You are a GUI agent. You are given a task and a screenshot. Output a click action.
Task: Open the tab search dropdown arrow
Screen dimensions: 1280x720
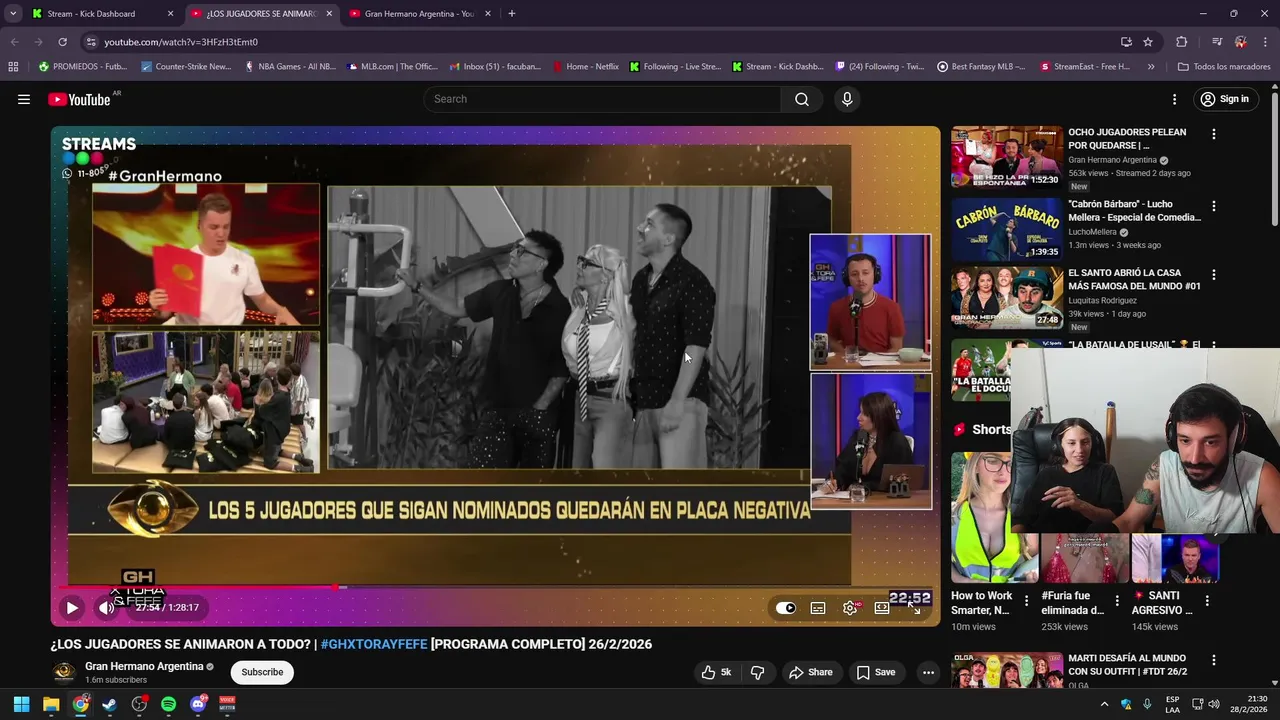pos(13,14)
